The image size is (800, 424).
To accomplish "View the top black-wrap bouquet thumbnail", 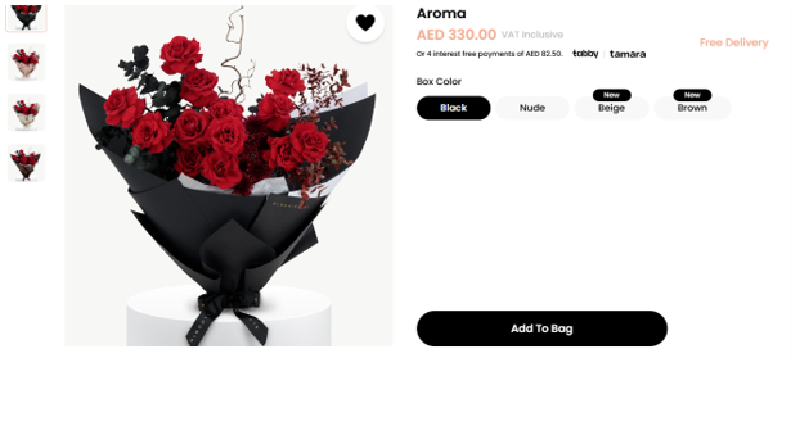I will (x=27, y=18).
